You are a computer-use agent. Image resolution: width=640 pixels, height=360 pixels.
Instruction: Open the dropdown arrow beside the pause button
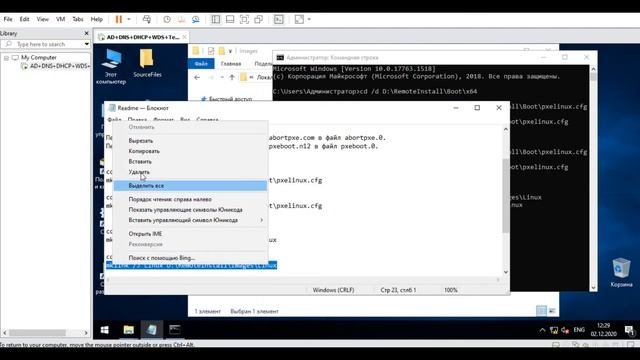[x=129, y=19]
